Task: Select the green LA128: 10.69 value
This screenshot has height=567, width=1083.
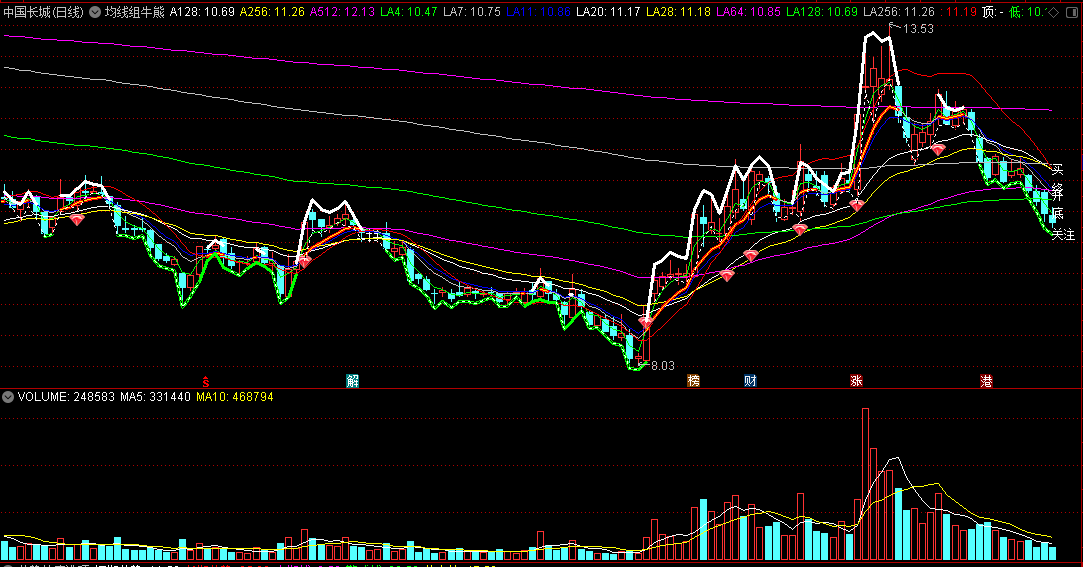Action: (x=822, y=12)
